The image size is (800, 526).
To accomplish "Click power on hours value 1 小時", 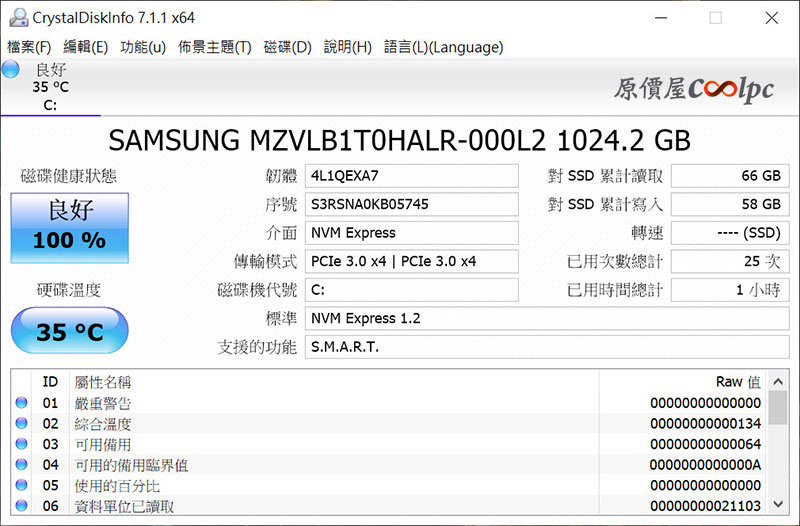I will click(x=730, y=290).
